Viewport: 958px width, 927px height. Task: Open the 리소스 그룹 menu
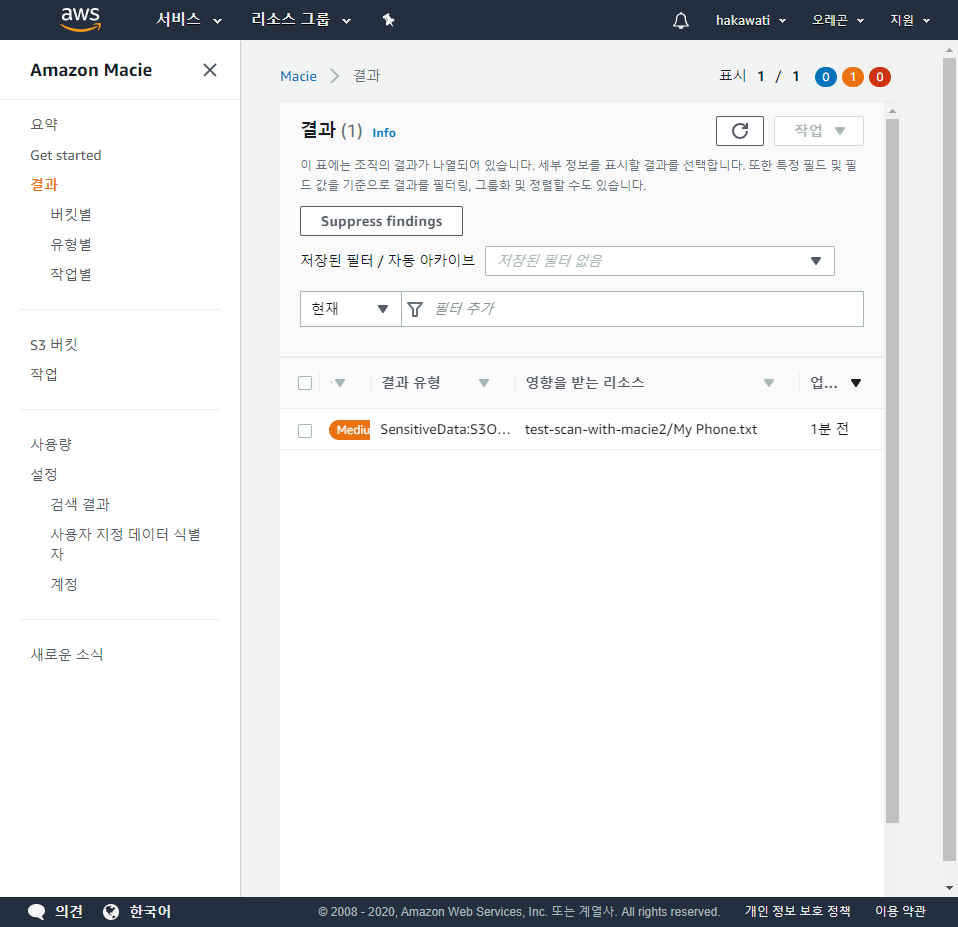pos(301,20)
